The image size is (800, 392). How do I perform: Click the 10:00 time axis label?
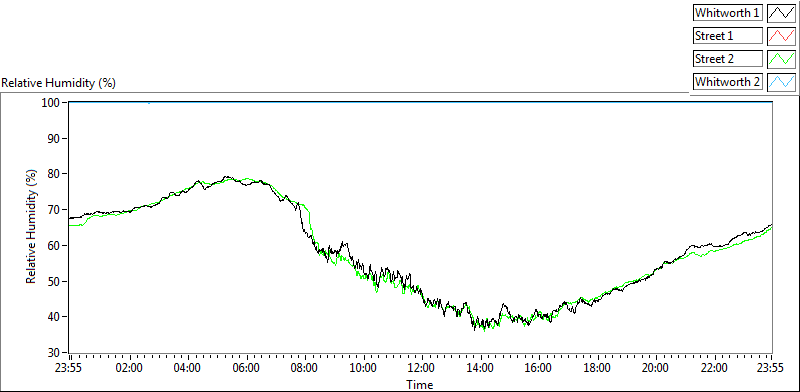tap(364, 368)
